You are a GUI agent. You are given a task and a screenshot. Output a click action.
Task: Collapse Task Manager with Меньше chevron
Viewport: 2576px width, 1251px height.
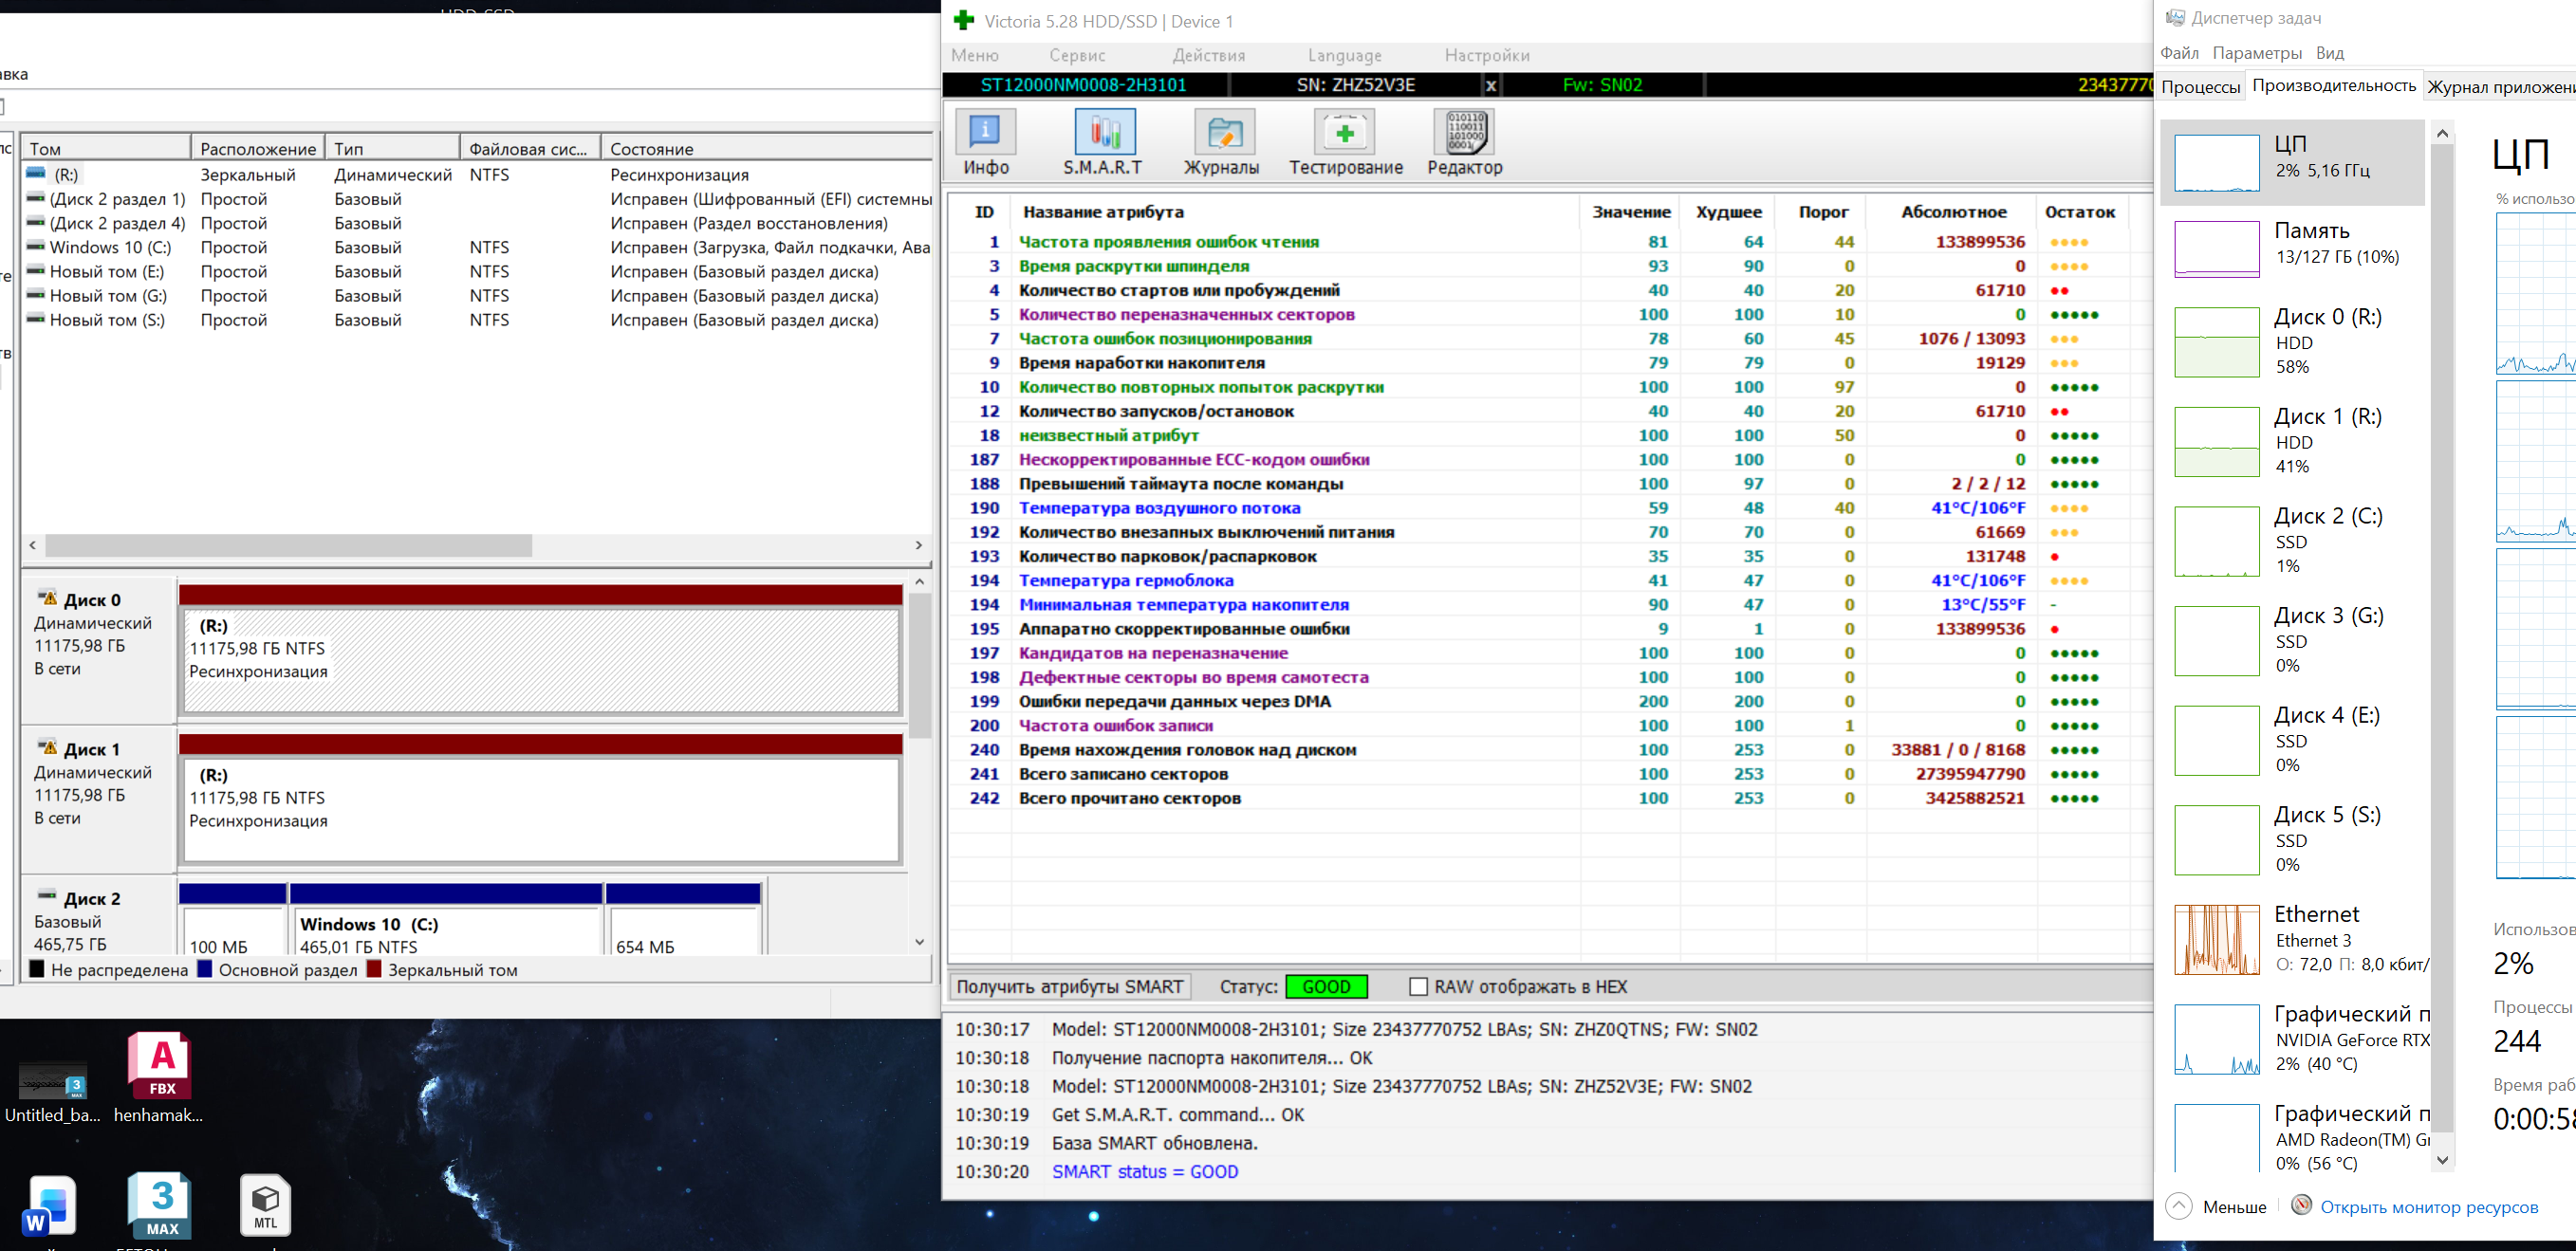pos(2179,1206)
